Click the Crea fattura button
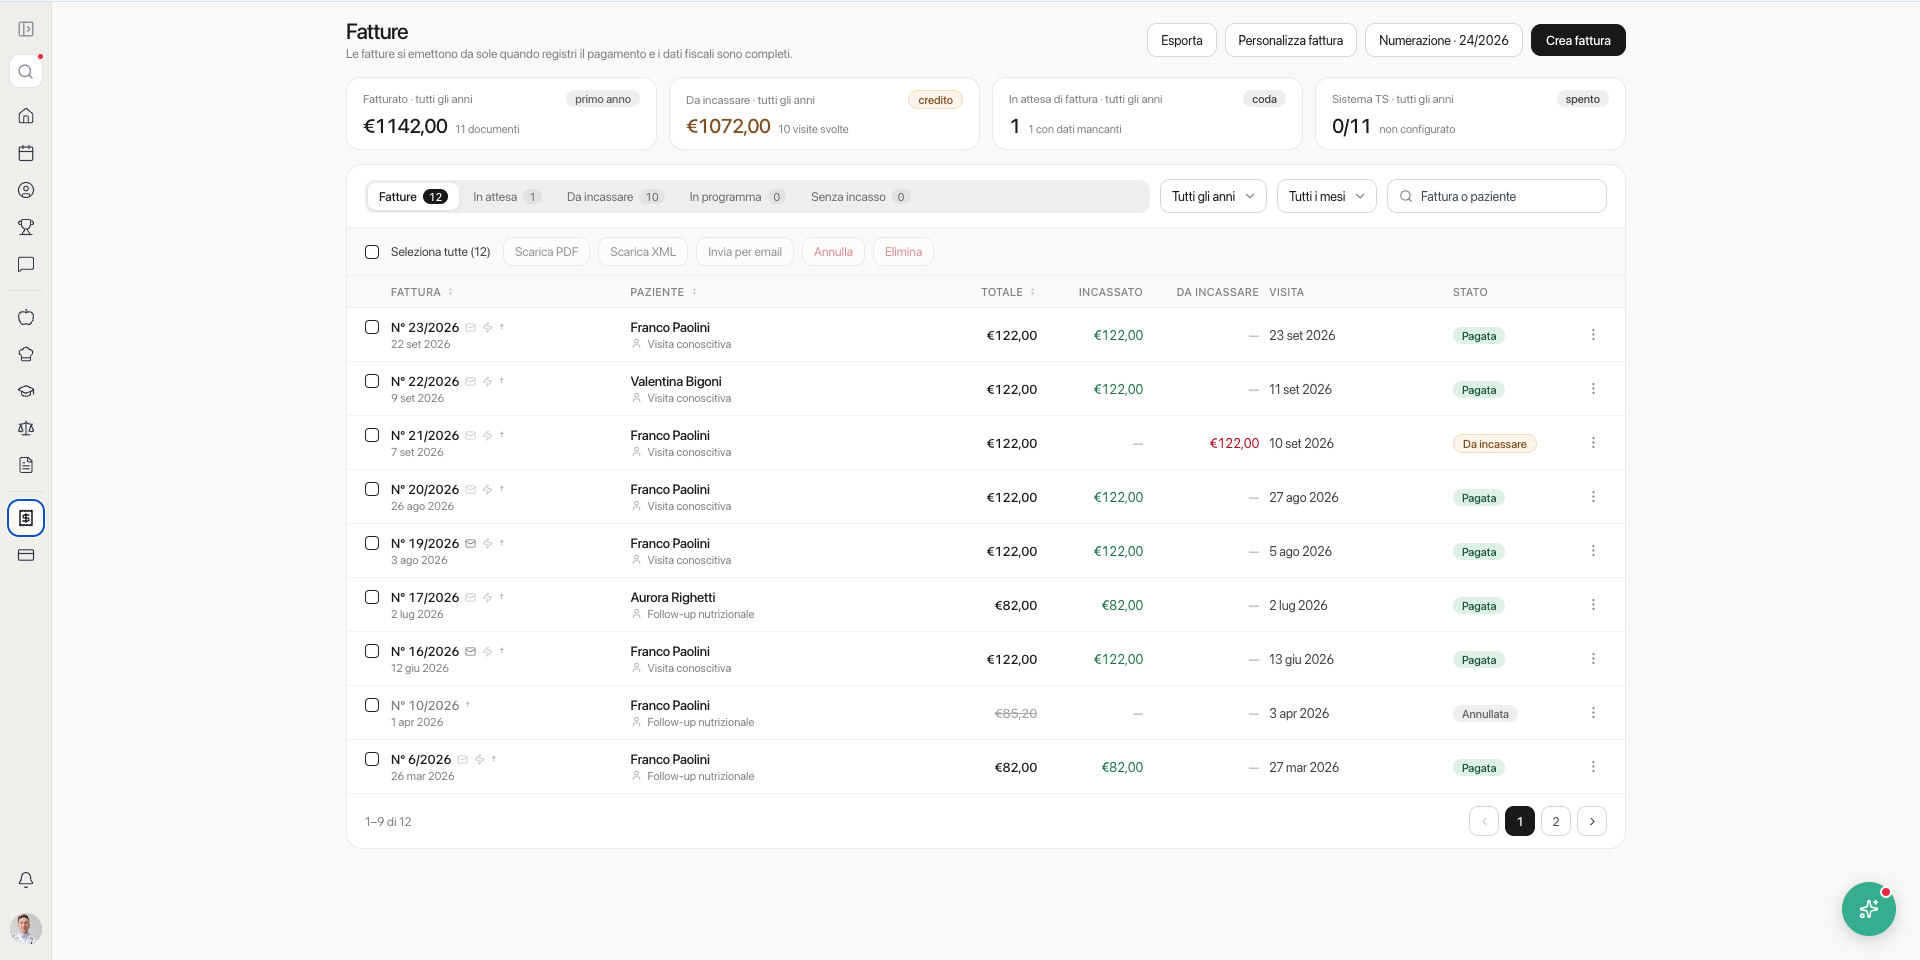 (1578, 40)
